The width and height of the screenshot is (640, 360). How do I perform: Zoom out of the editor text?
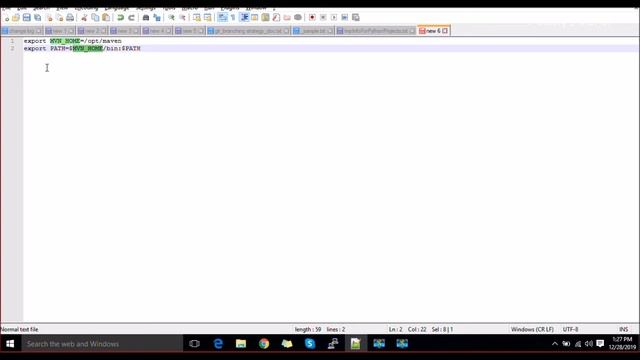[182, 18]
